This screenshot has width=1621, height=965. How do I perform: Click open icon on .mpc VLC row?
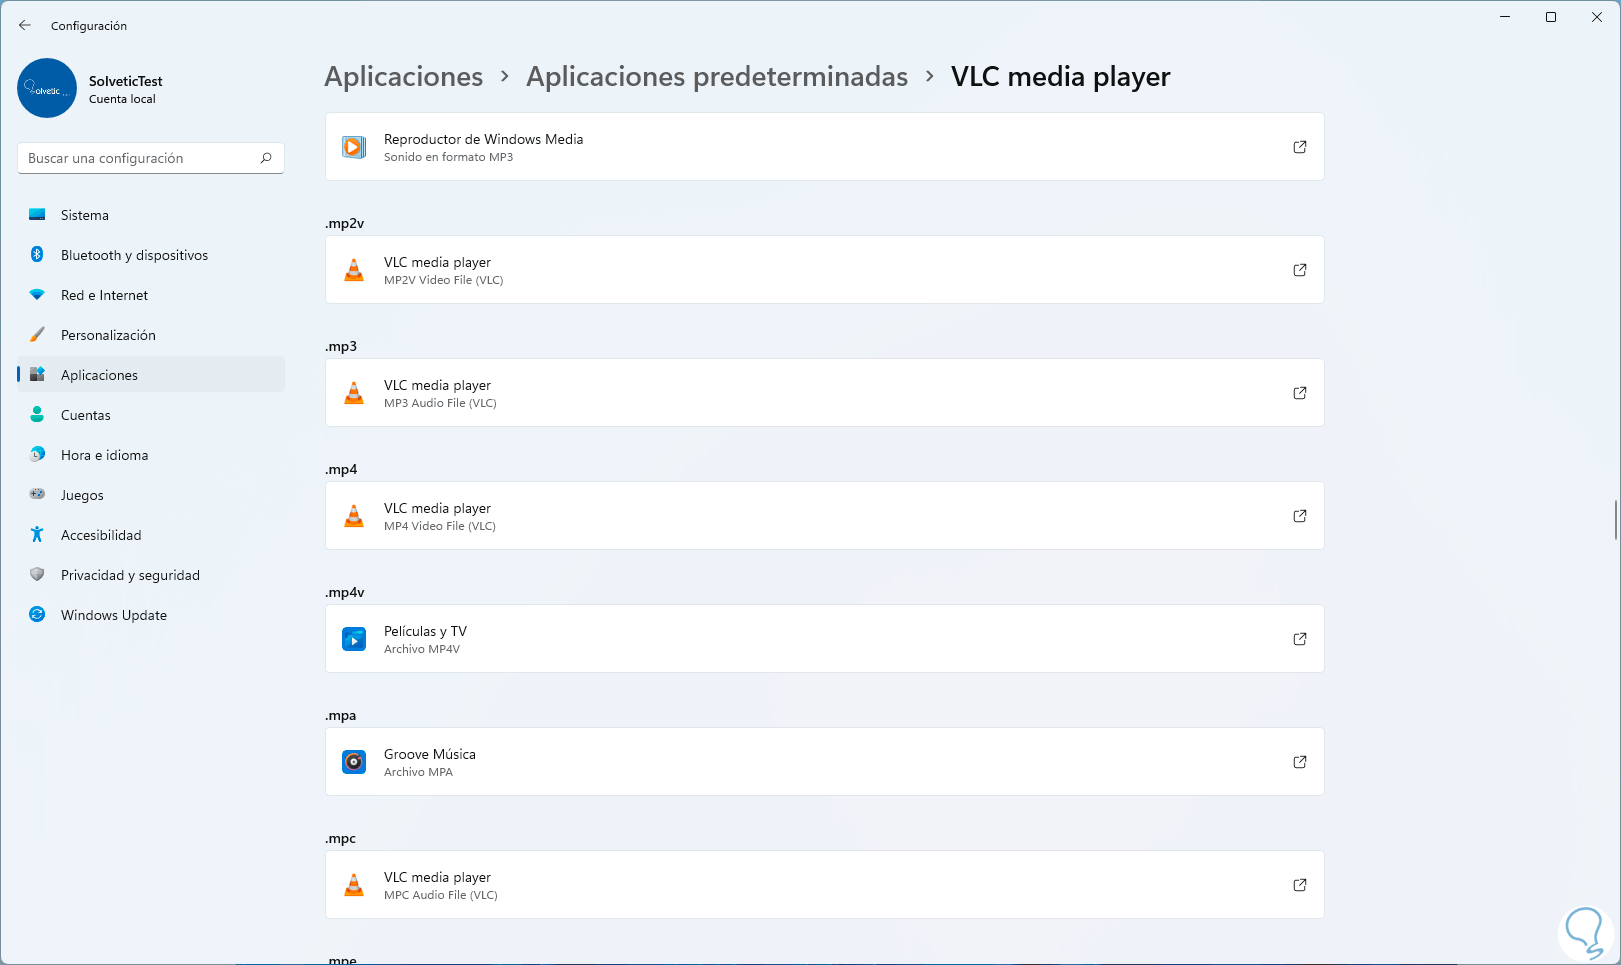click(x=1299, y=885)
